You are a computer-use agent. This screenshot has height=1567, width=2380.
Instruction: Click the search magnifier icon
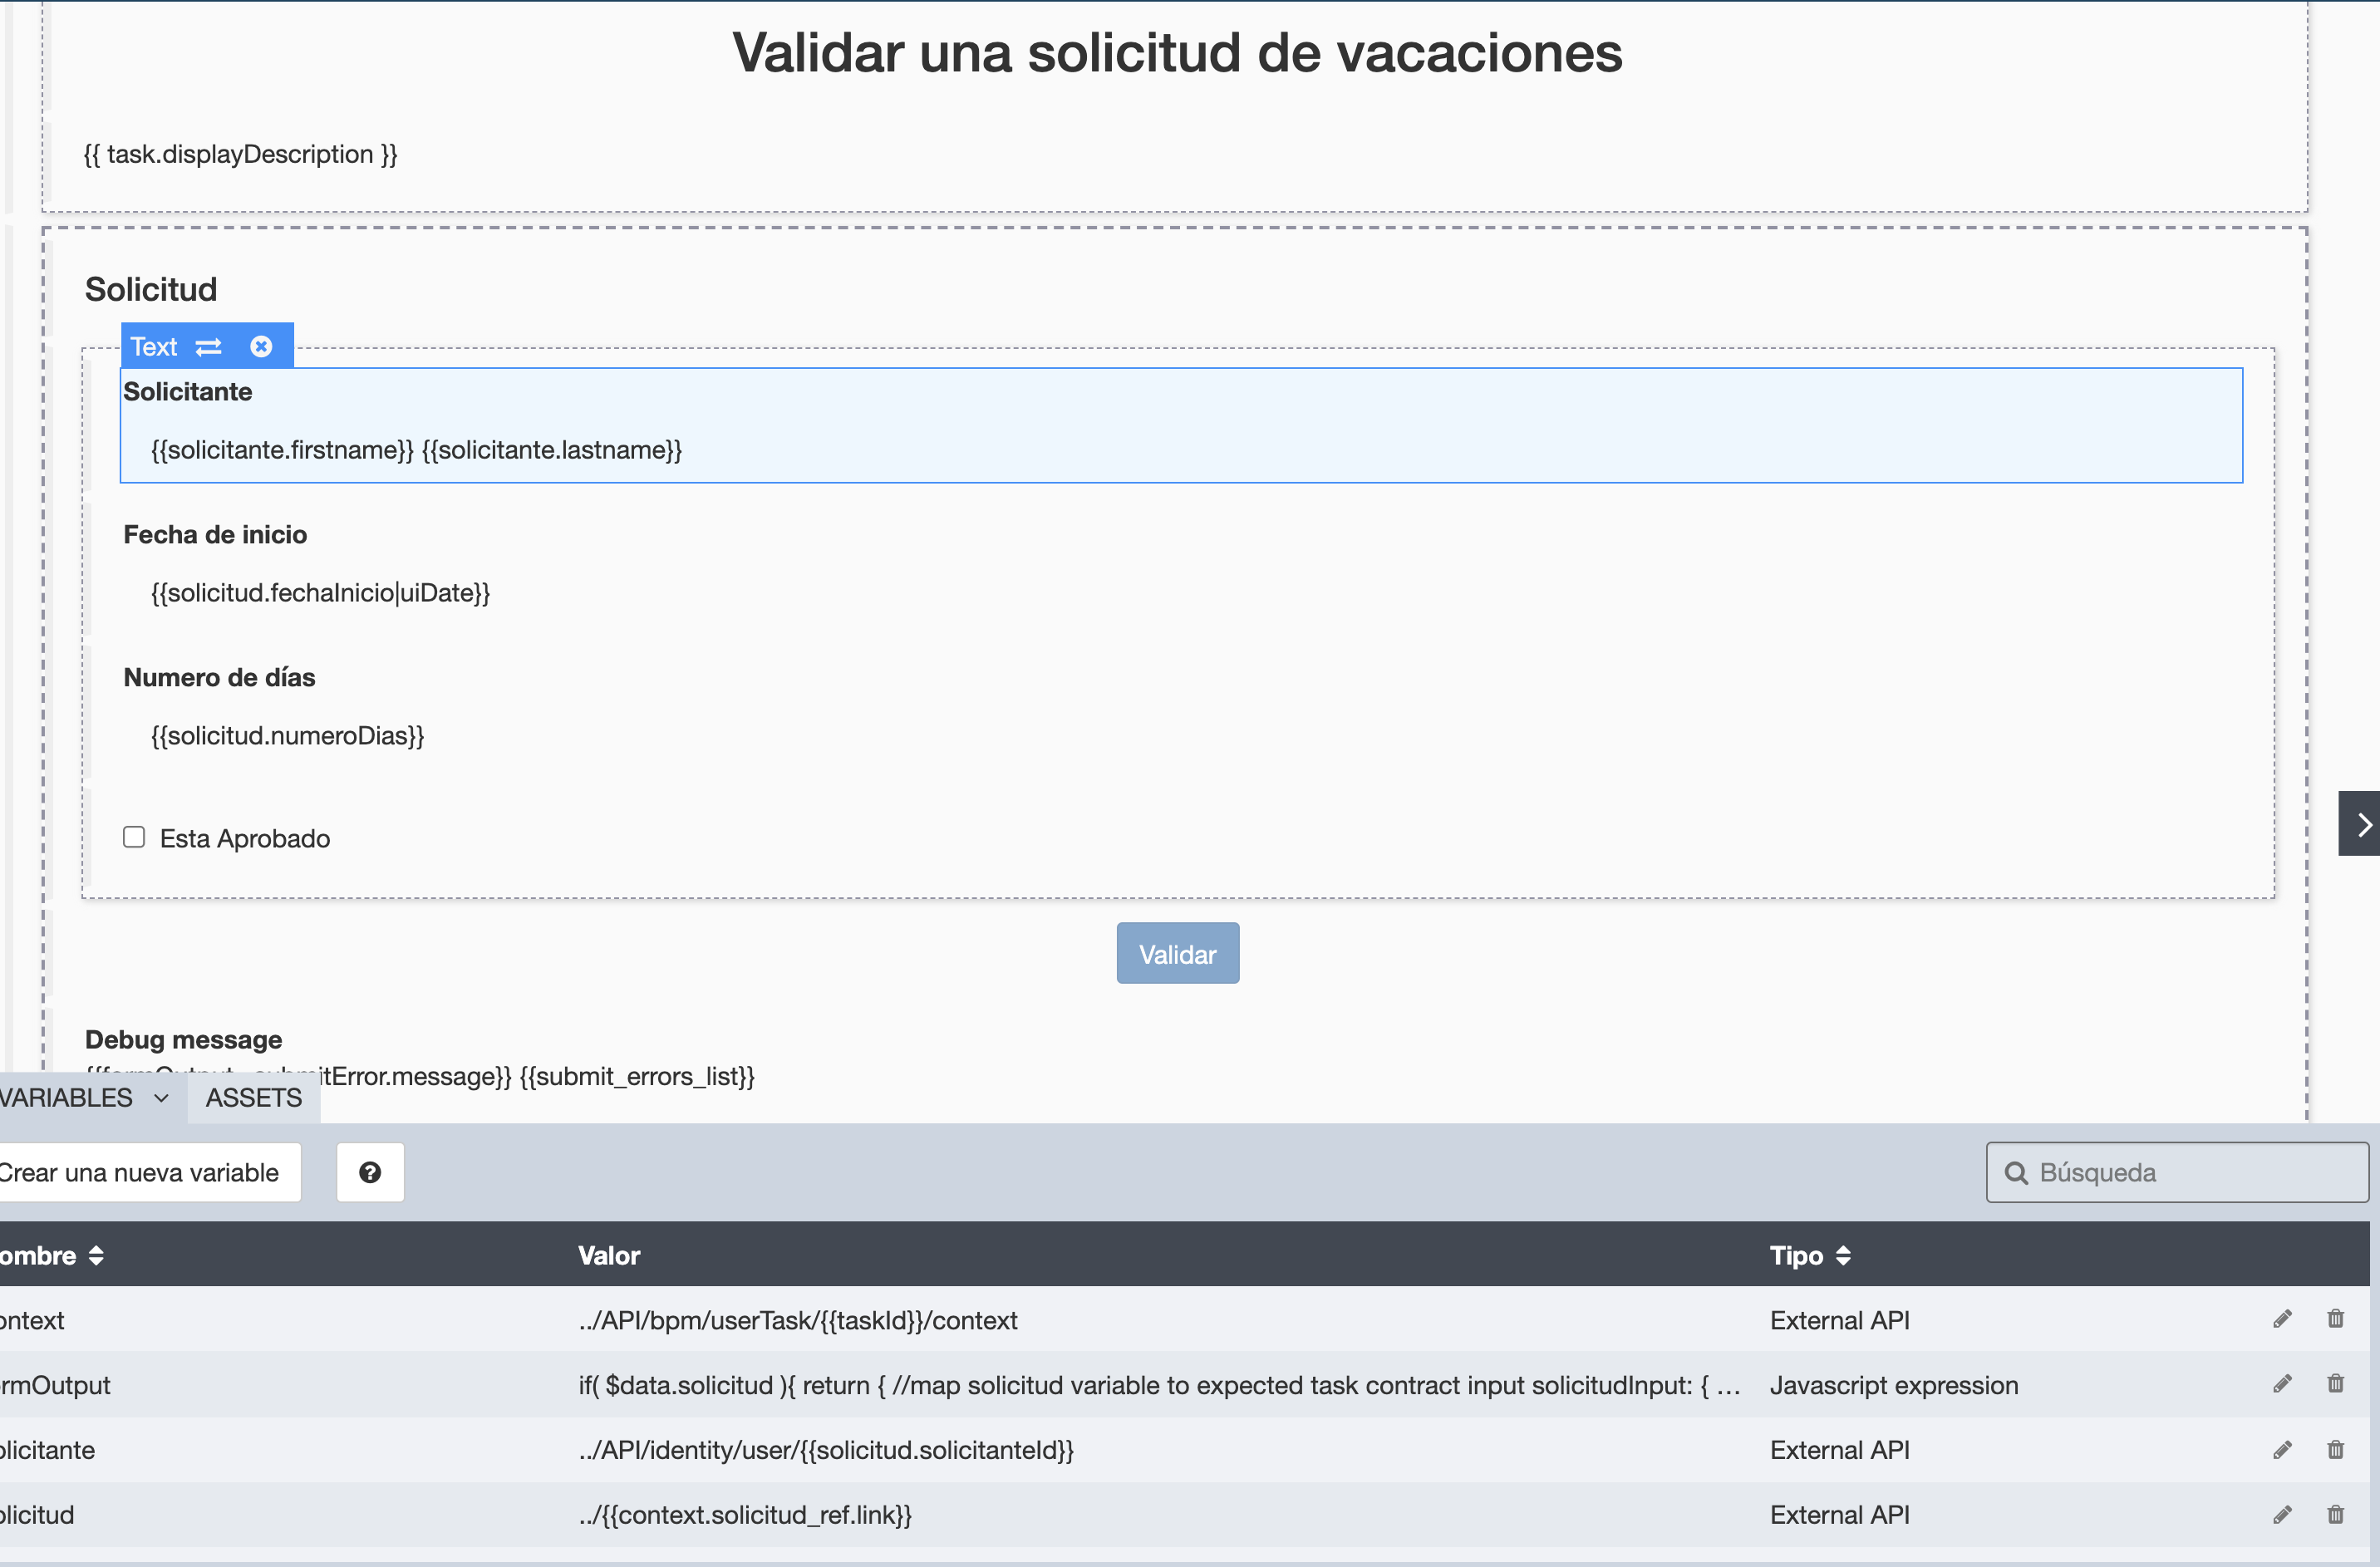(x=2016, y=1173)
